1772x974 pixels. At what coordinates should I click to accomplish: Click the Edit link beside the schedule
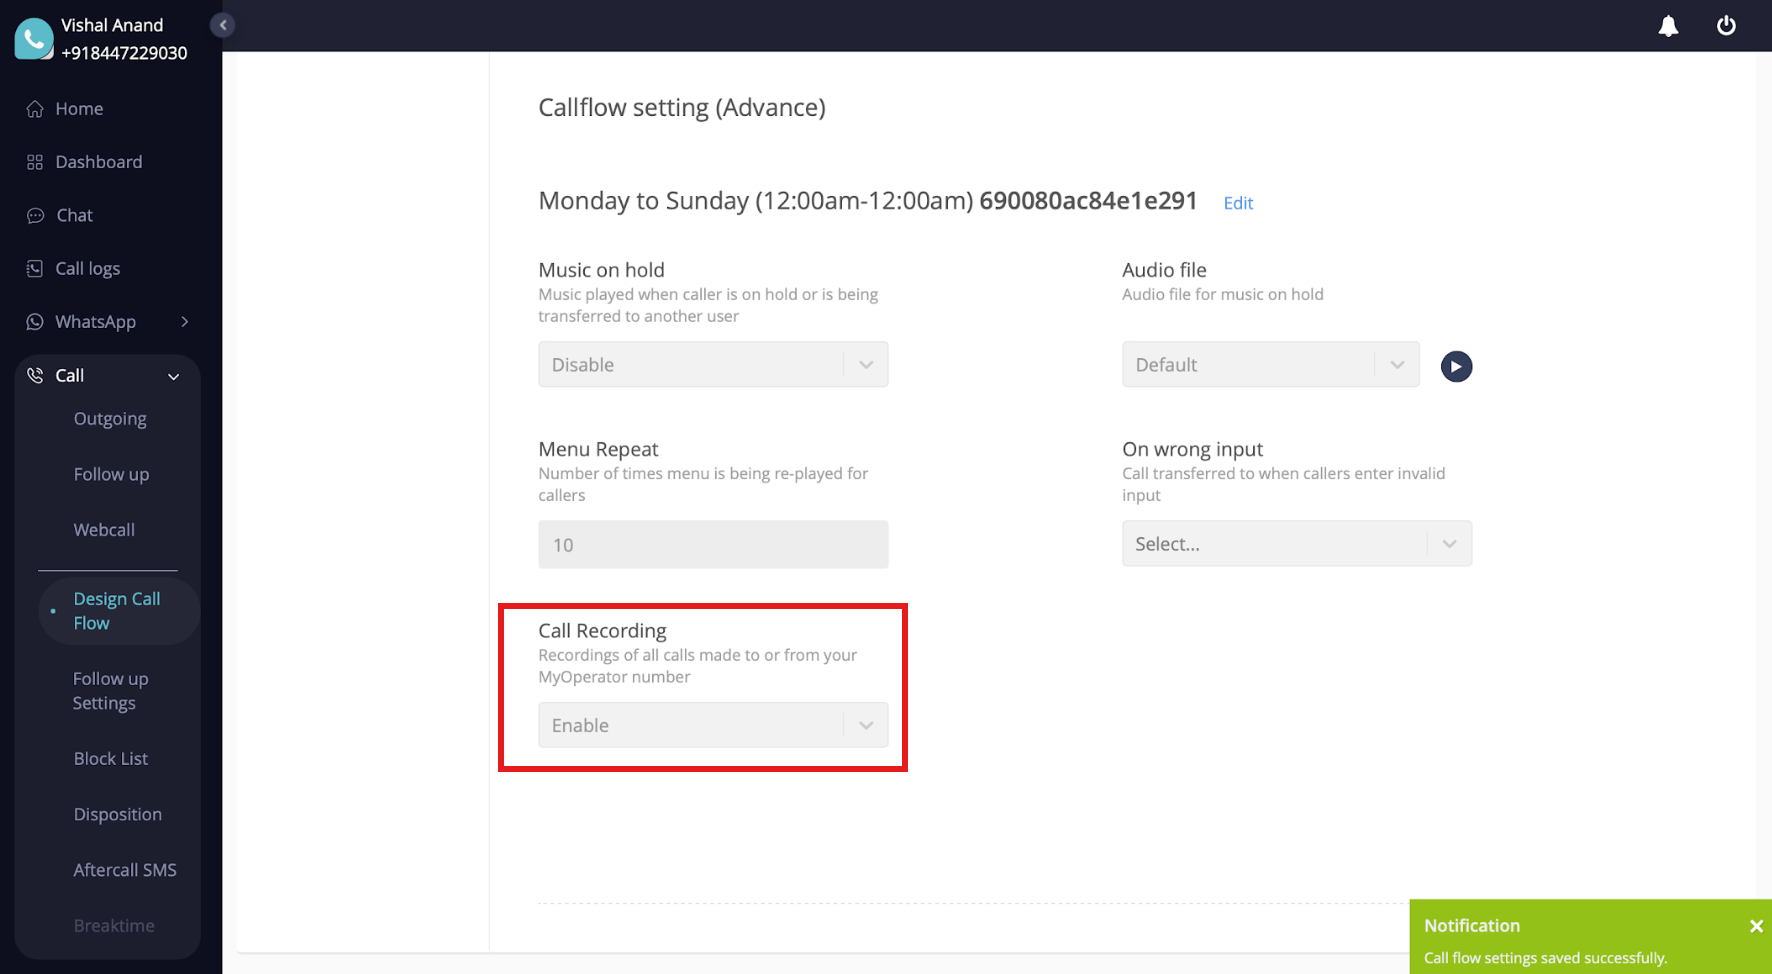[x=1238, y=203]
